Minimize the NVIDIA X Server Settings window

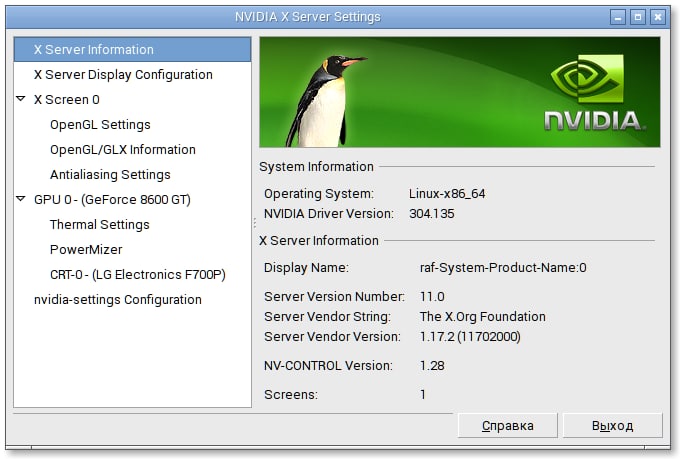click(618, 17)
